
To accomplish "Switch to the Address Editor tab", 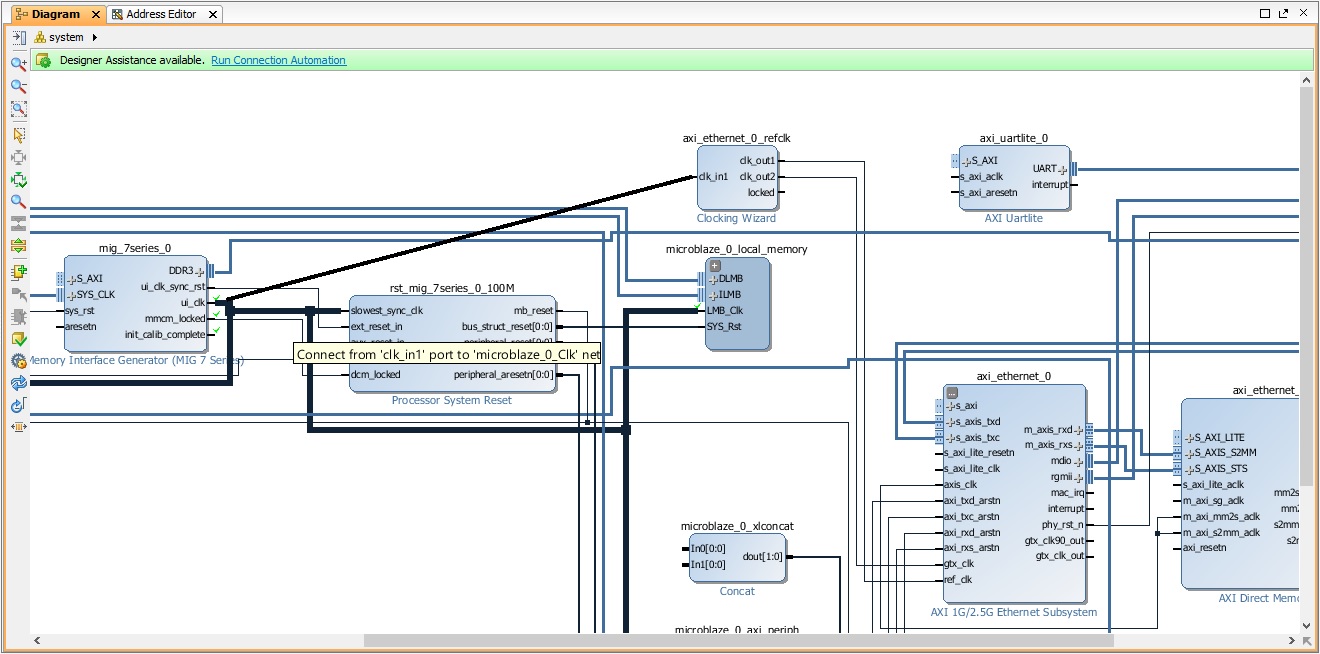I will (160, 14).
